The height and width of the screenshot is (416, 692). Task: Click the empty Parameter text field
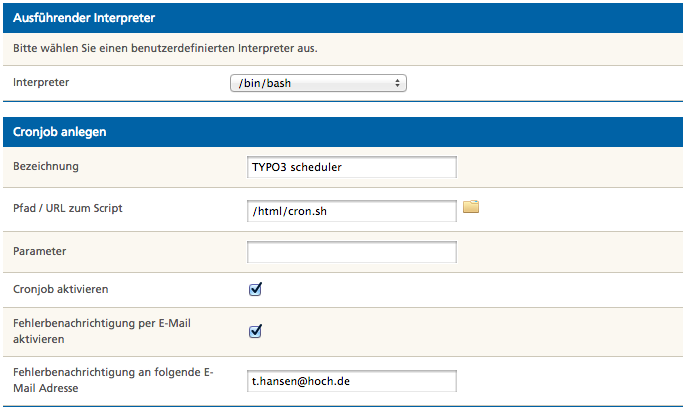(x=351, y=251)
